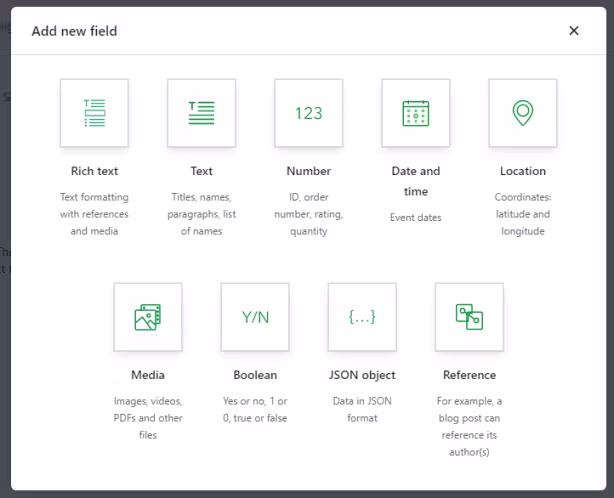614x498 pixels.
Task: Choose the Text field type icon
Action: click(x=202, y=113)
